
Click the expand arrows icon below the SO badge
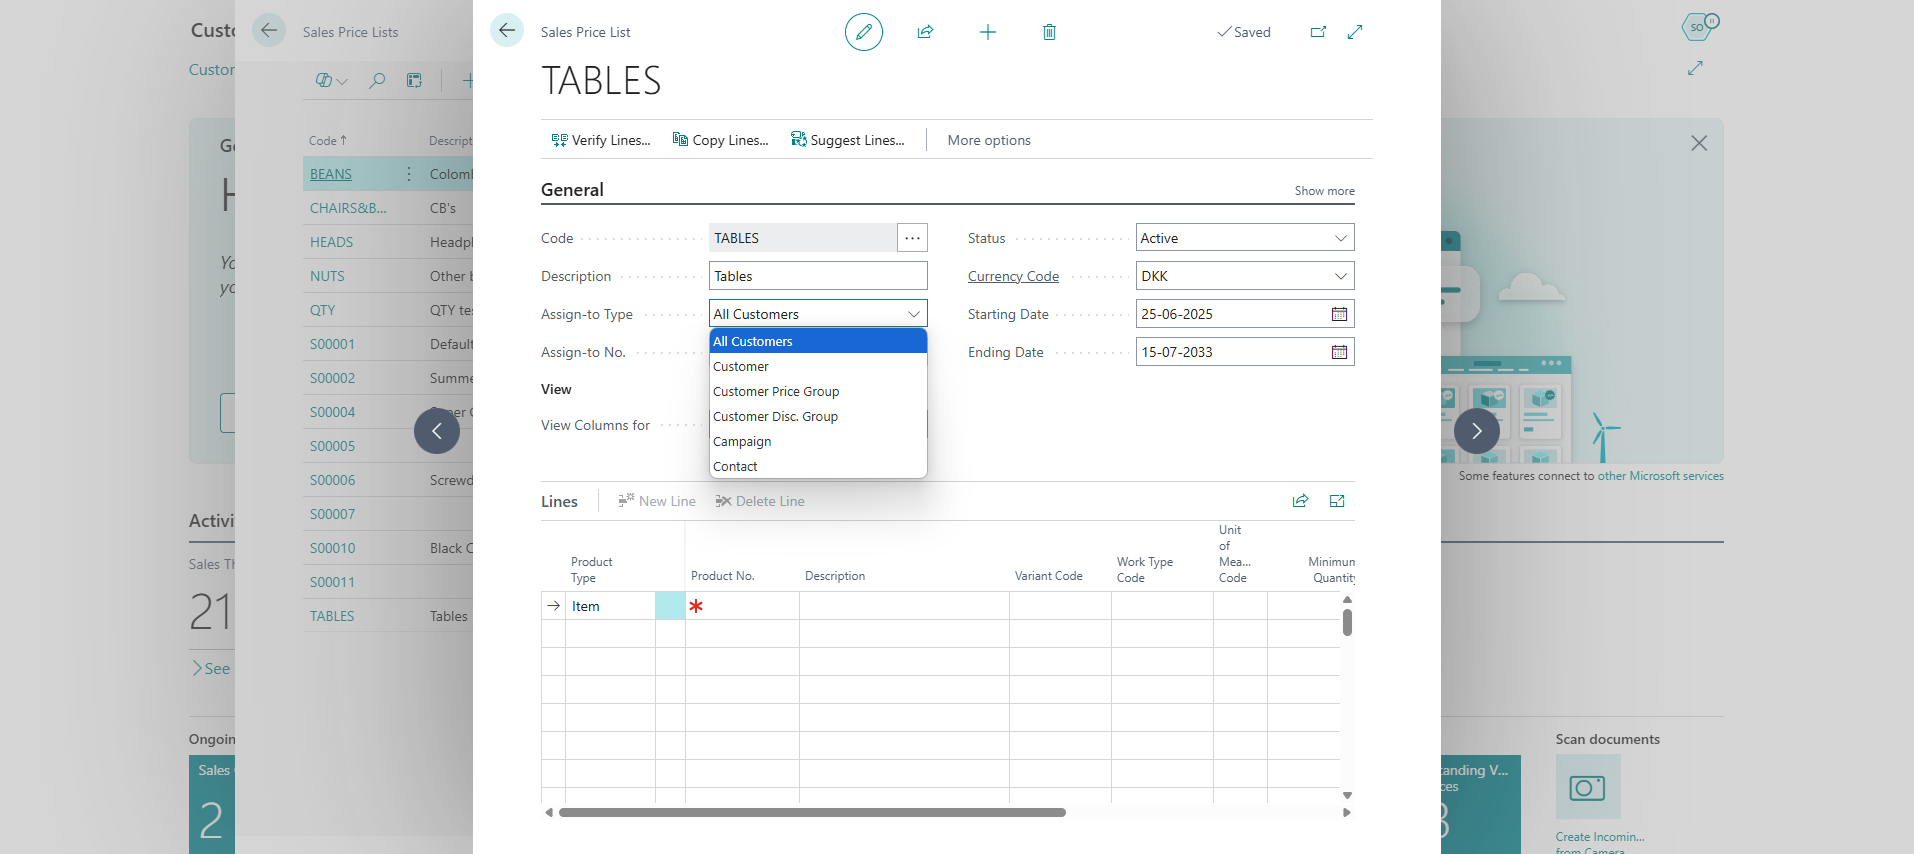(x=1695, y=68)
